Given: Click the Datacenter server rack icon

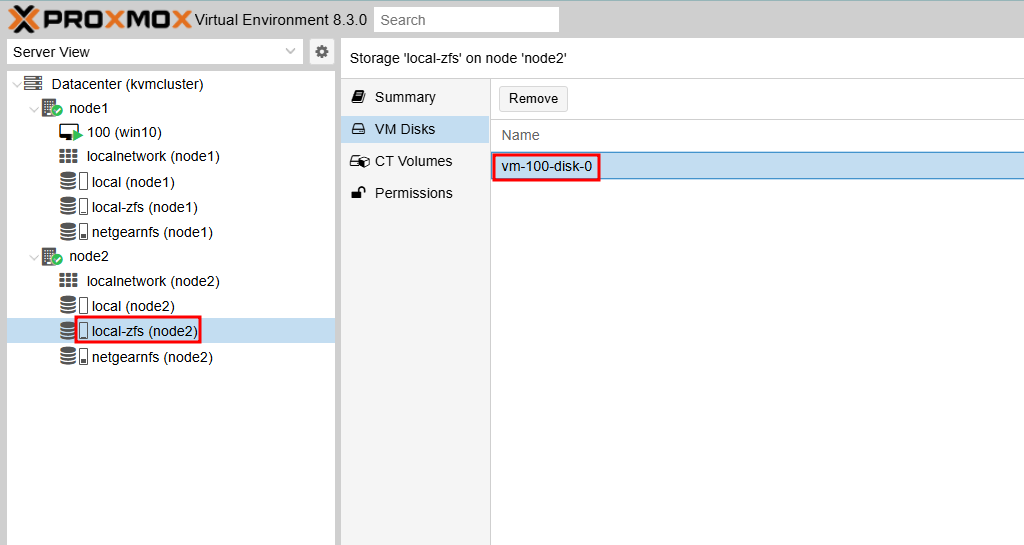Looking at the screenshot, I should click(33, 84).
